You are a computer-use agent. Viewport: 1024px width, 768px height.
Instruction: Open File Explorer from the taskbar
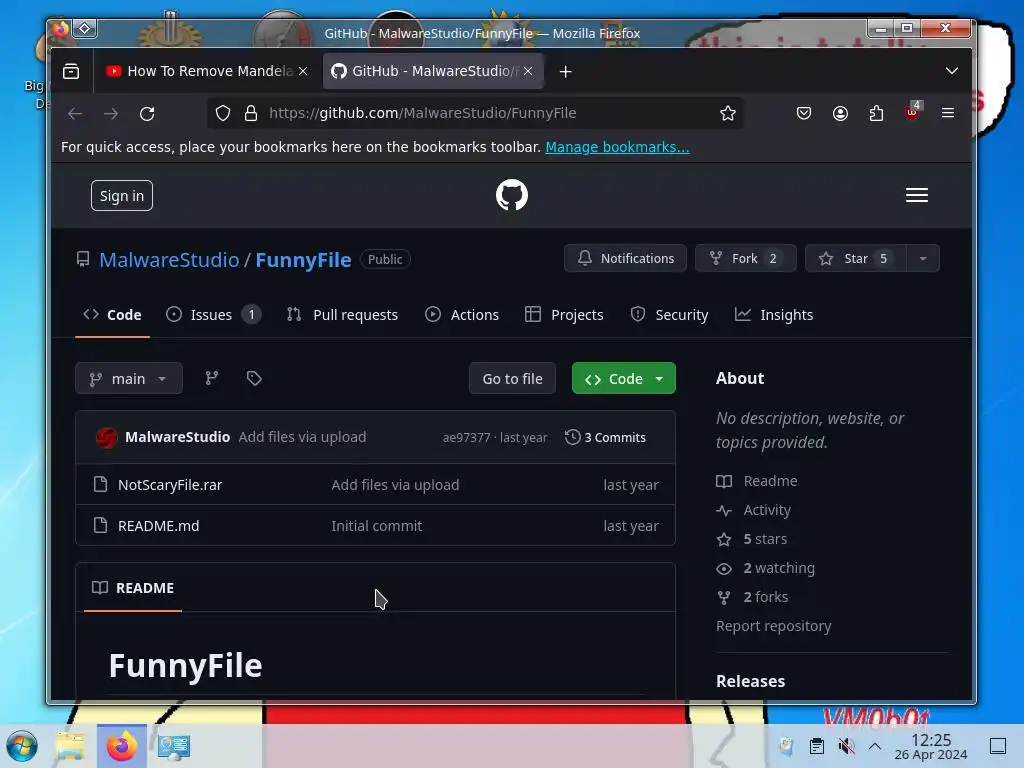(70, 746)
